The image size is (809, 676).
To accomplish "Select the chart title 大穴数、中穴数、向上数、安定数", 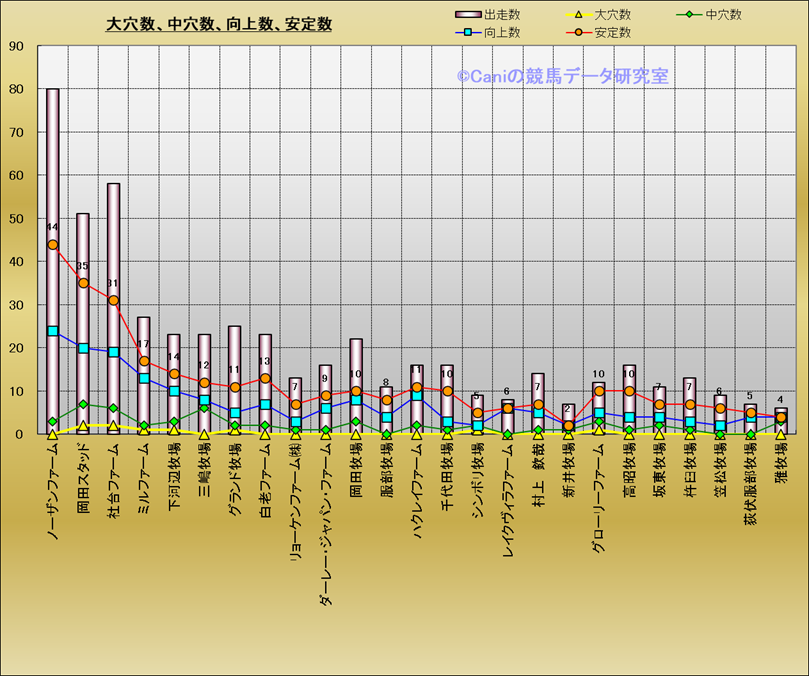I will [x=219, y=25].
